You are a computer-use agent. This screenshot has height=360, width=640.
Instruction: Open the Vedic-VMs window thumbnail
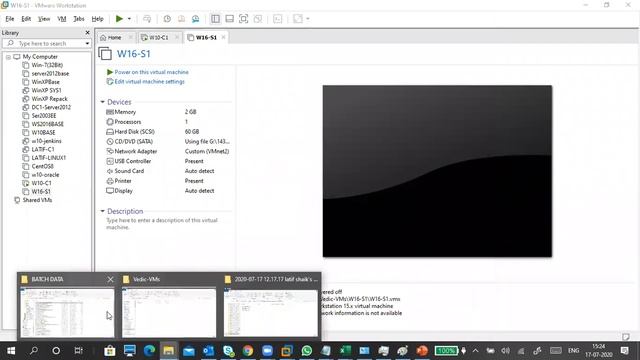click(x=169, y=313)
